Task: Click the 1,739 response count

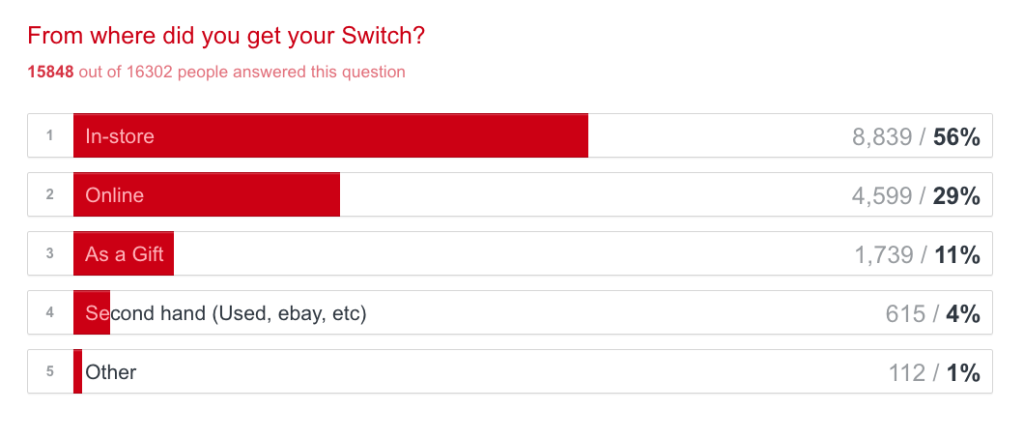Action: pyautogui.click(x=884, y=255)
